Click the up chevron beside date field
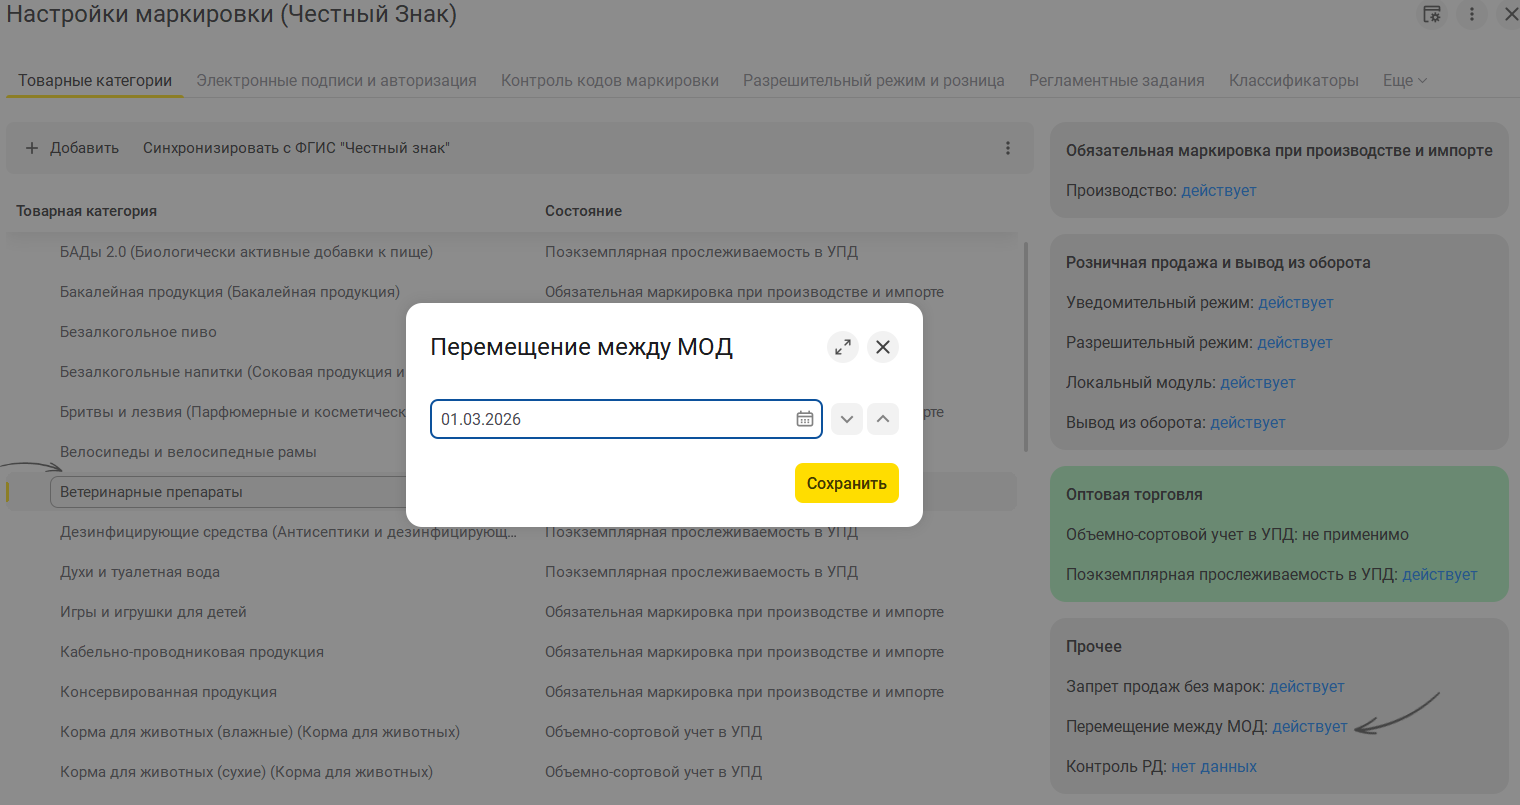 pos(882,419)
